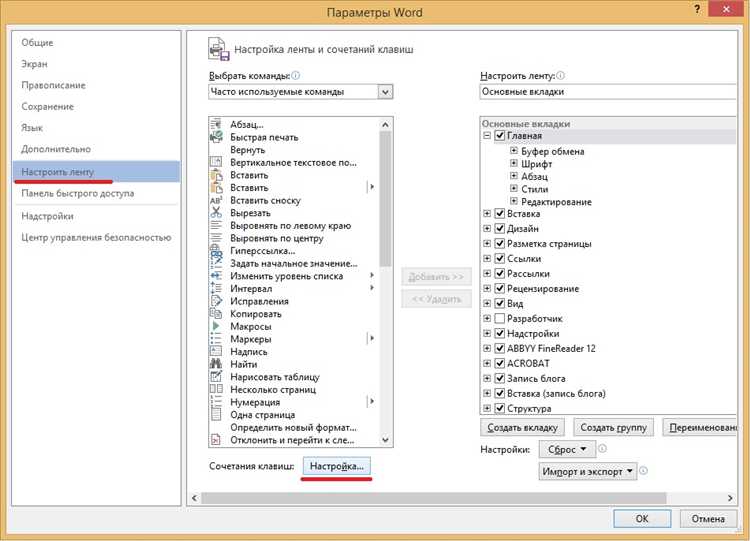Image resolution: width=750 pixels, height=541 pixels.
Task: Open the Общие settings category
Action: (37, 43)
